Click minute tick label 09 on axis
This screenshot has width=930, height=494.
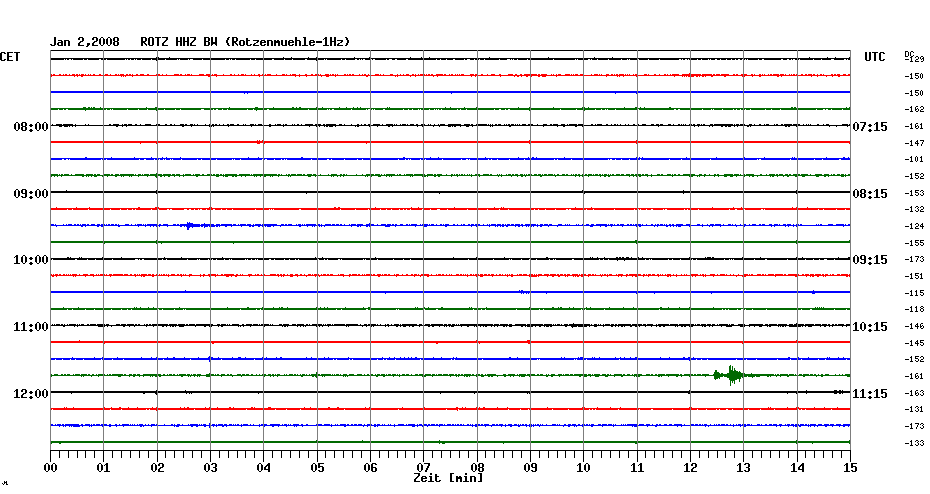click(x=530, y=467)
